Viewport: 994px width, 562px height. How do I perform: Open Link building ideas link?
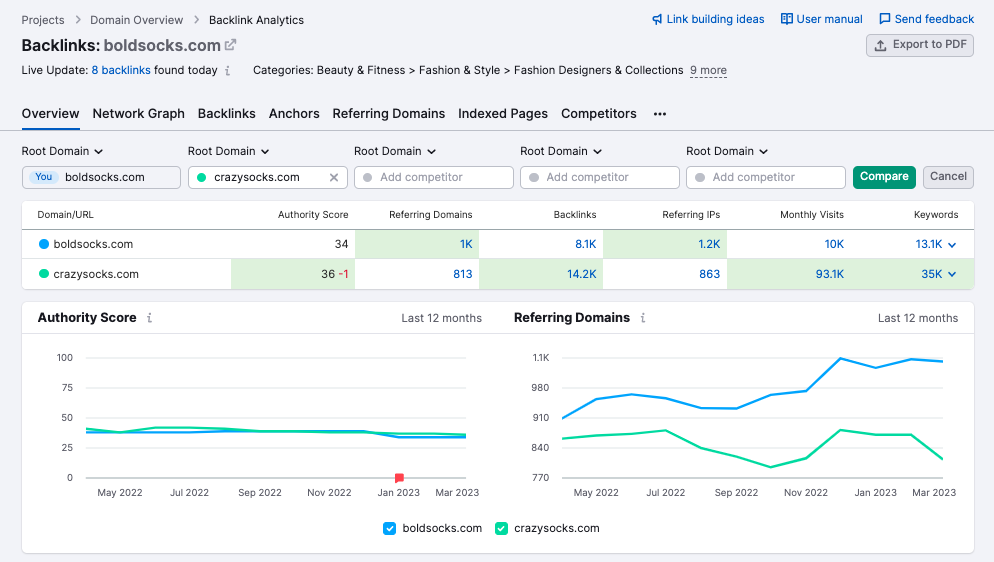(708, 20)
